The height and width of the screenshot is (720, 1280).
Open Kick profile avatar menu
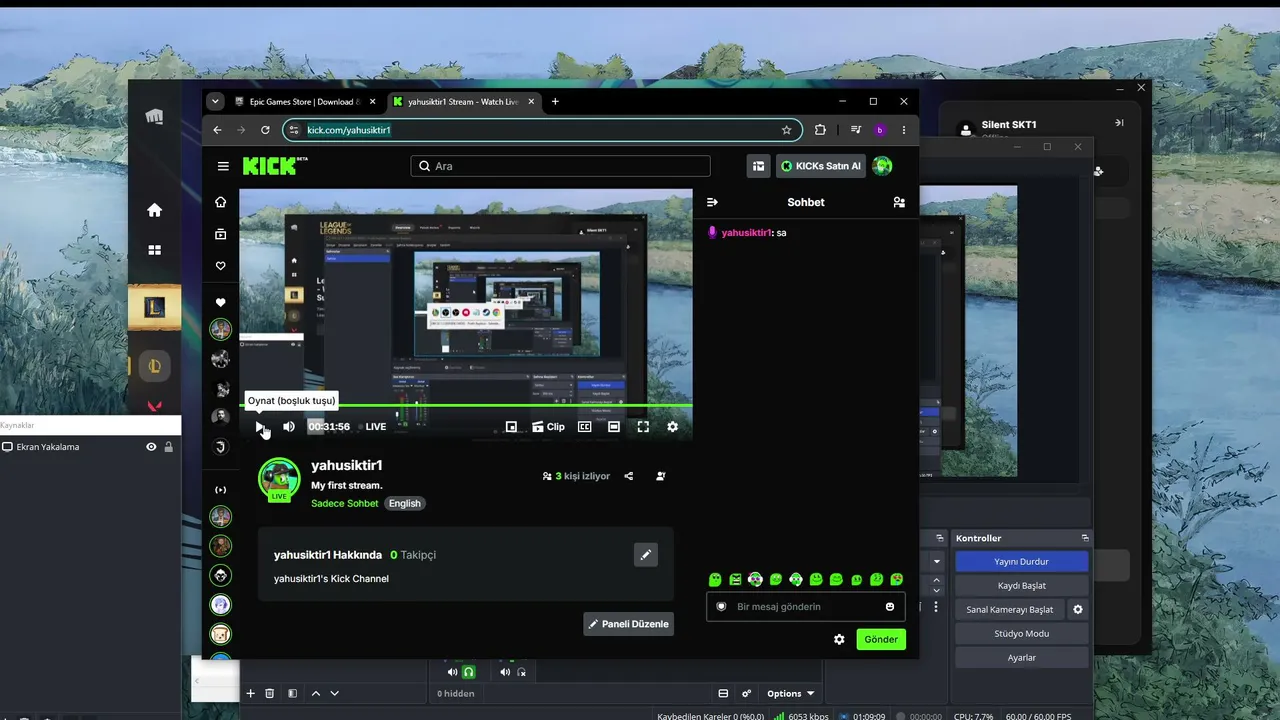tap(882, 166)
